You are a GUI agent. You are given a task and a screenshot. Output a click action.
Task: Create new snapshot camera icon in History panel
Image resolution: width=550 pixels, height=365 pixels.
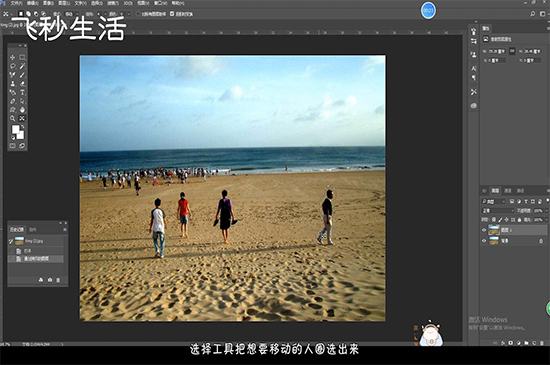50,280
